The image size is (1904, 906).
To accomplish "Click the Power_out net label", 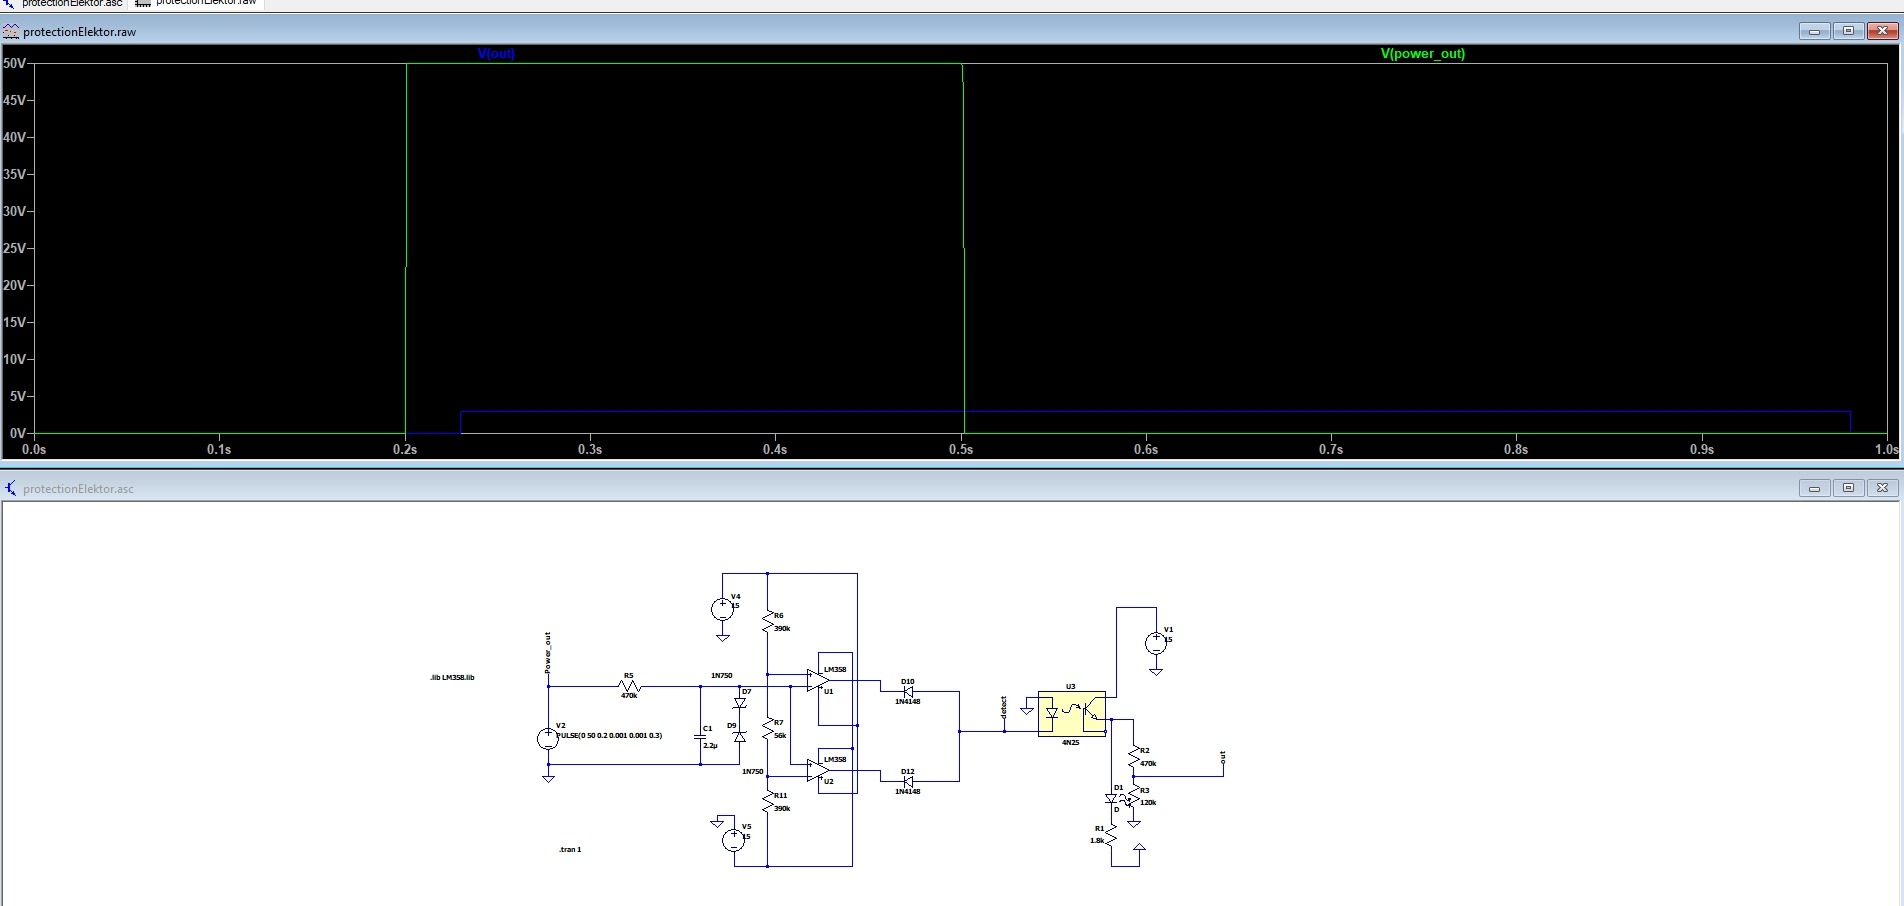I will coord(547,653).
